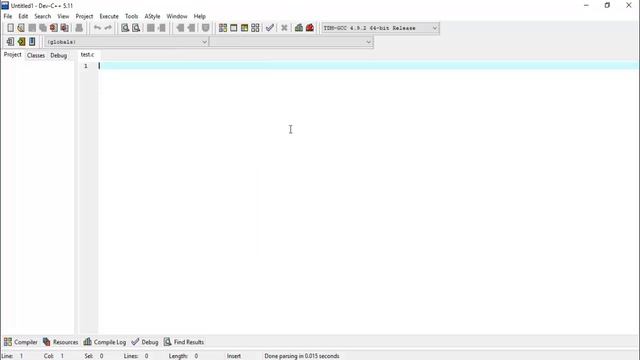This screenshot has height=360, width=640.
Task: Open the Edit menu
Action: [x=23, y=16]
